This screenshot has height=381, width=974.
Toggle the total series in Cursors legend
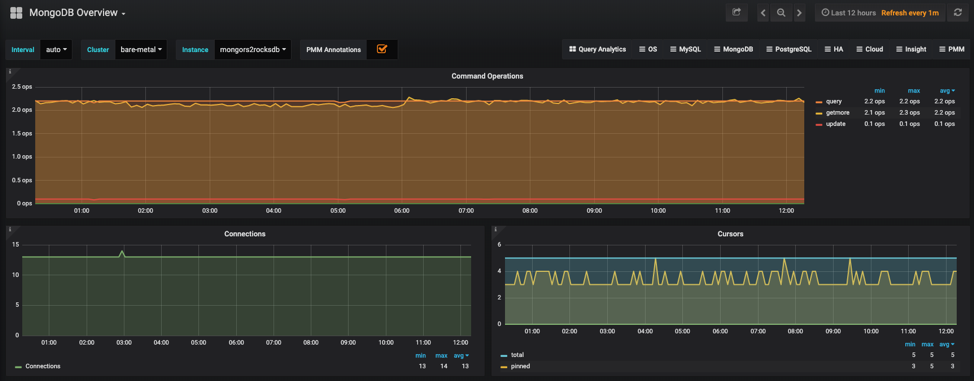[517, 355]
